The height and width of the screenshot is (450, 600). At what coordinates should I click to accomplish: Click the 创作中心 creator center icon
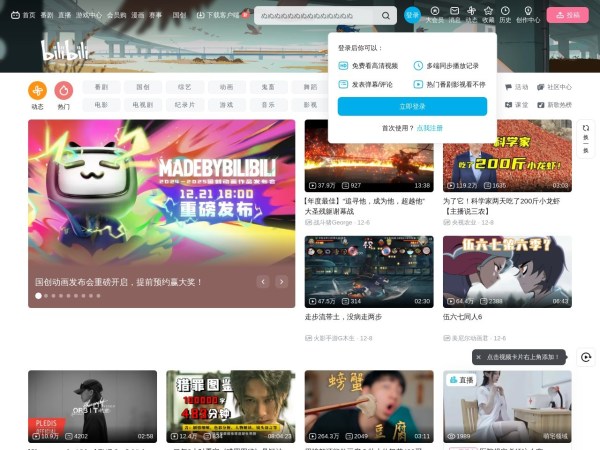click(527, 14)
